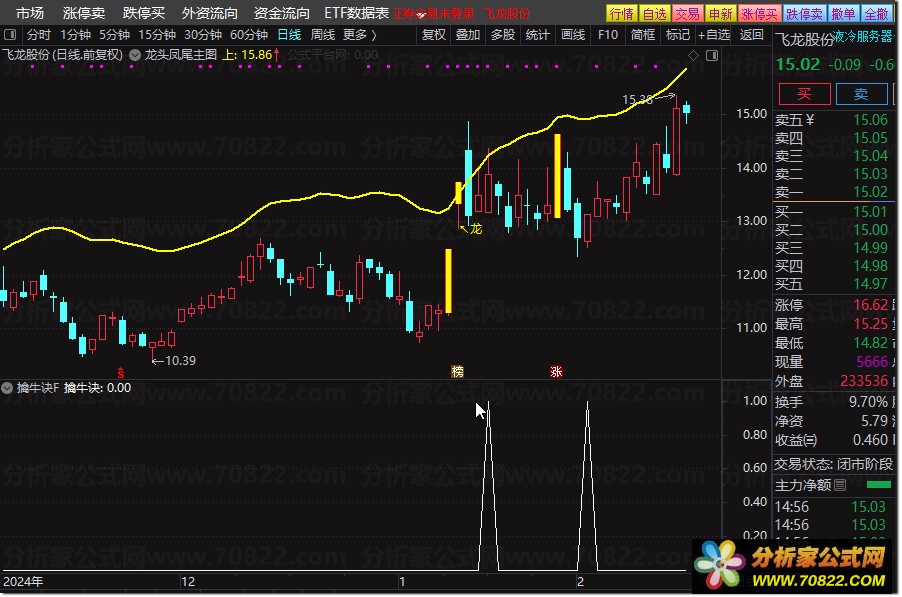This screenshot has width=902, height=597.
Task: Click the blue 卖 sell button
Action: click(861, 94)
